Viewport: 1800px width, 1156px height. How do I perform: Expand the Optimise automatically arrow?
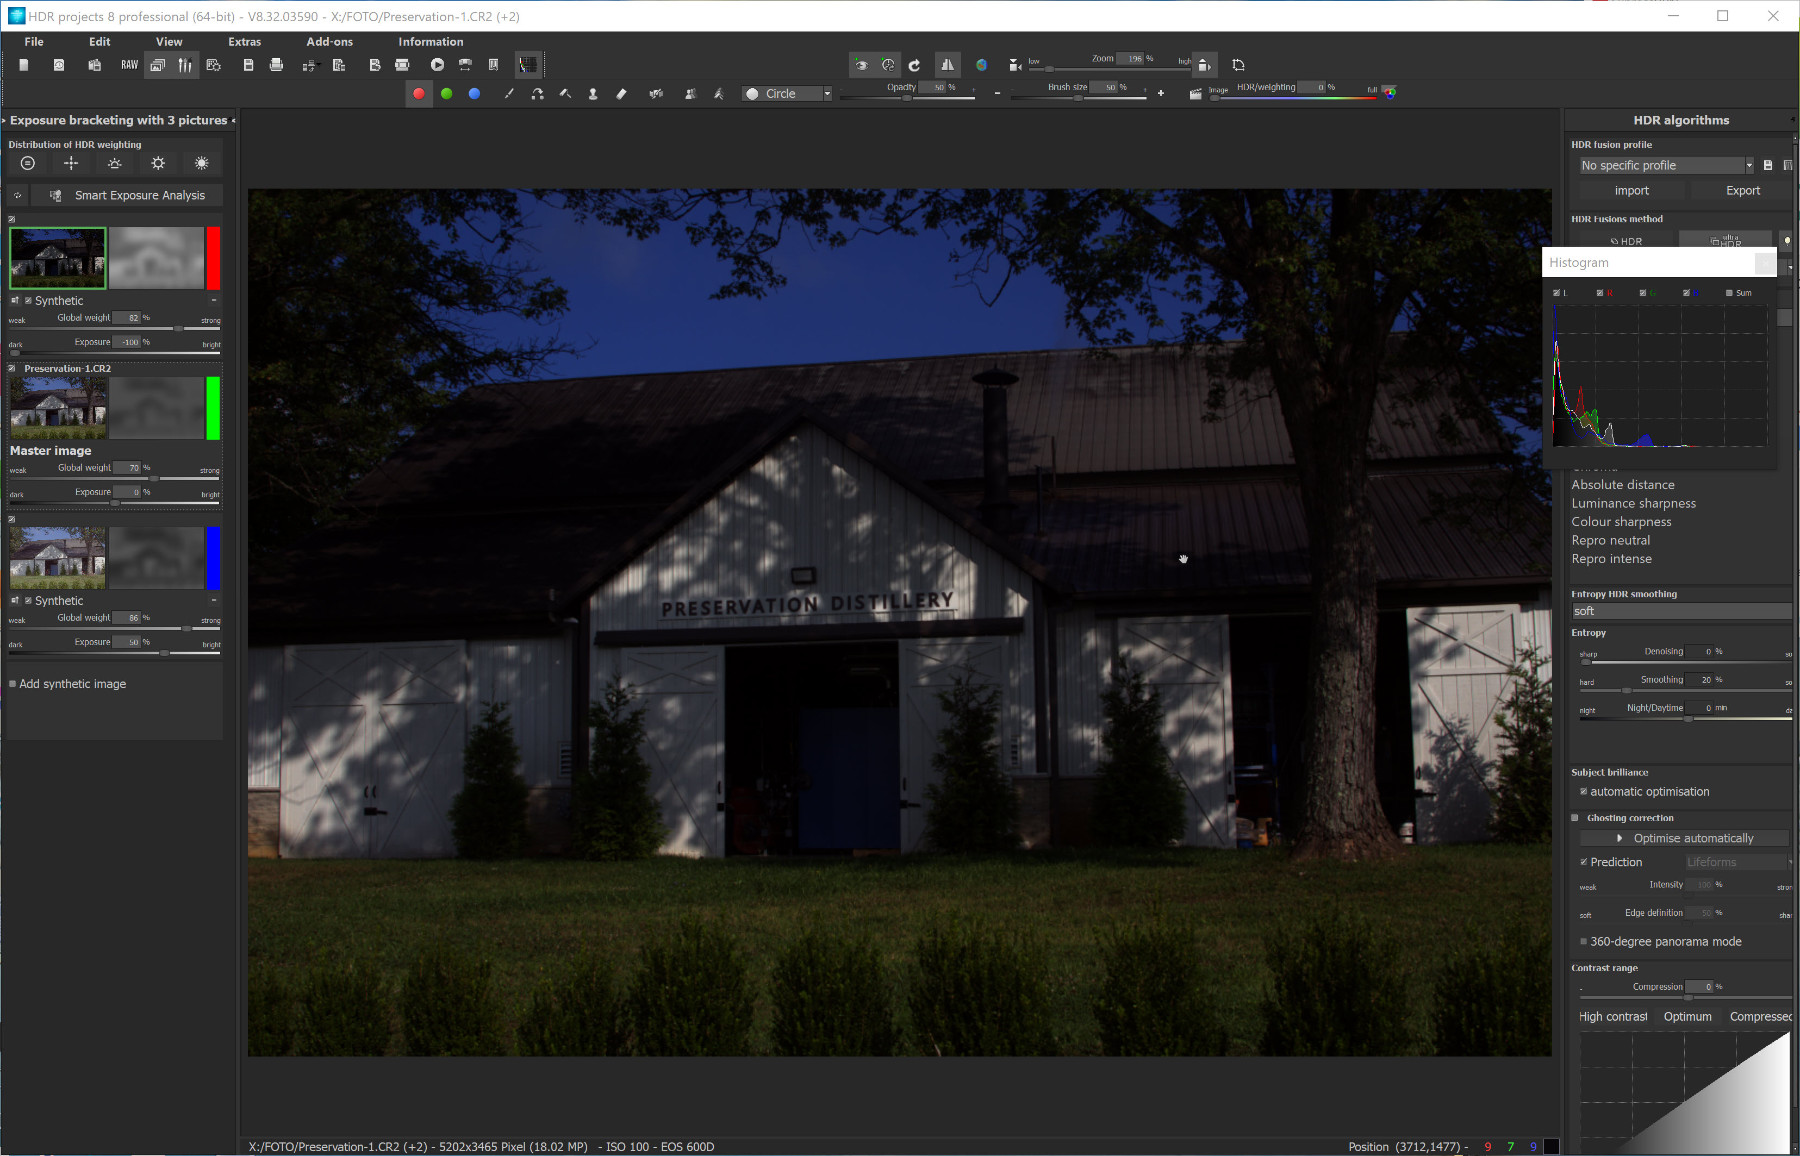[x=1620, y=839]
